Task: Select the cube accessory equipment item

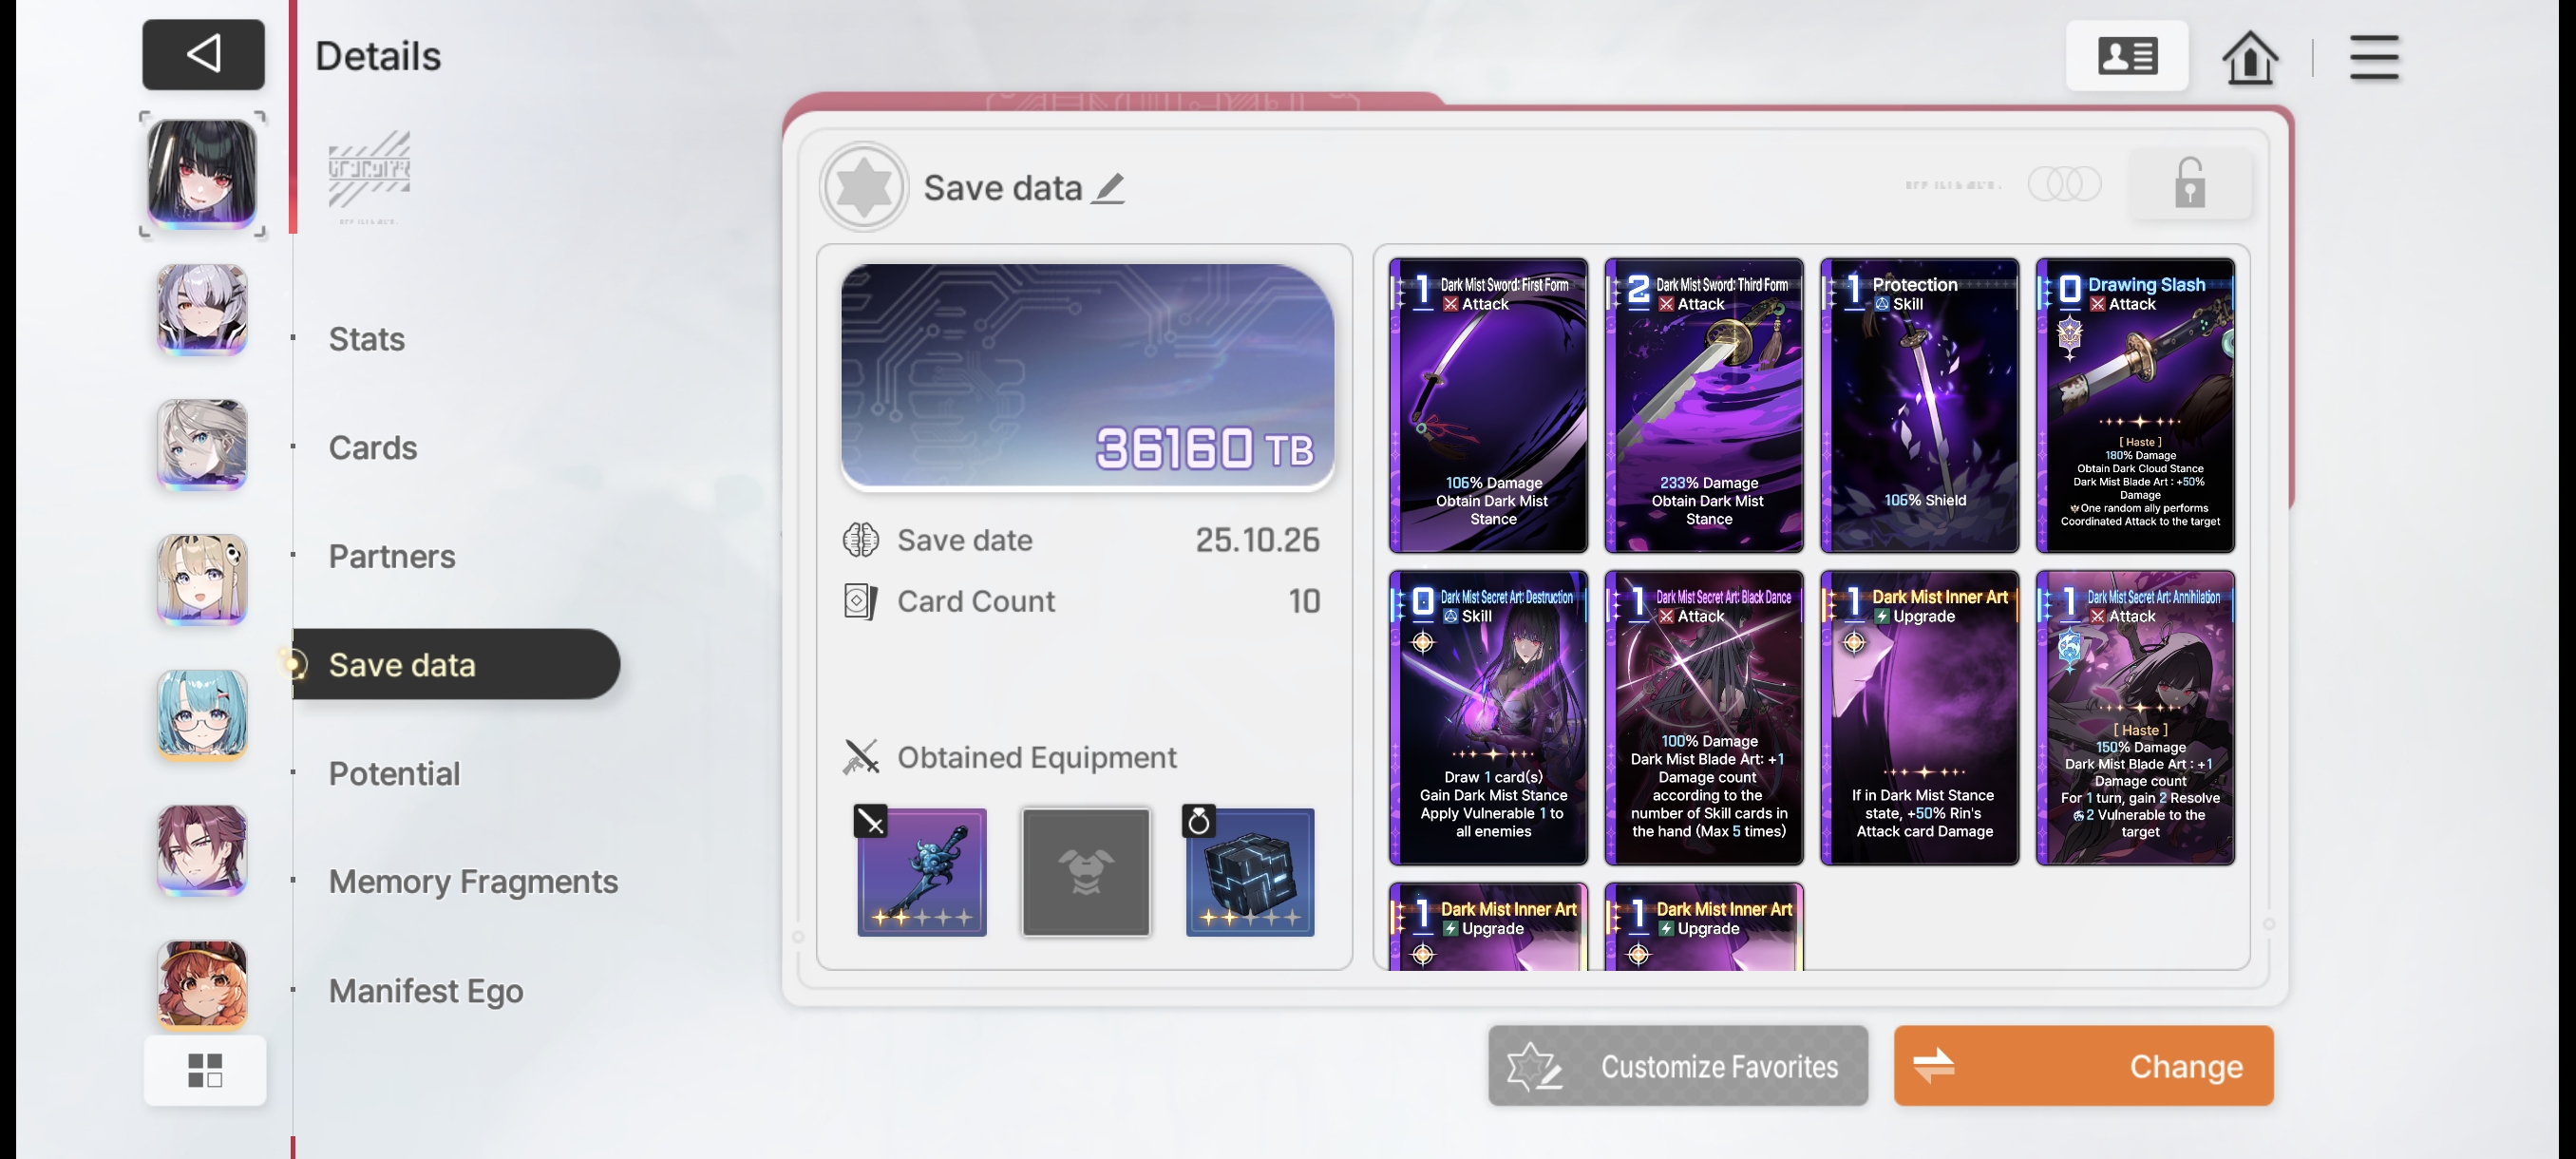Action: point(1250,871)
